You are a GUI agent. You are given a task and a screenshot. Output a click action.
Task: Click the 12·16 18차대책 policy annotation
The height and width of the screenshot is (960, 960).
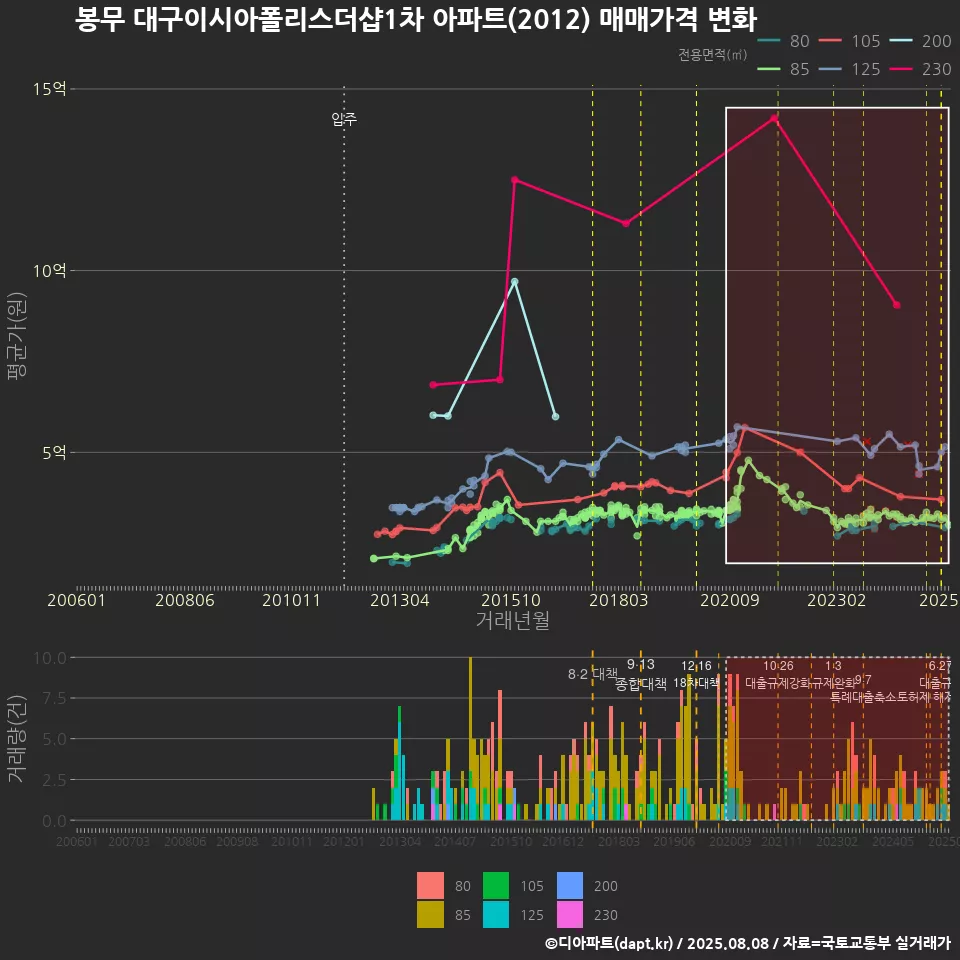point(696,674)
